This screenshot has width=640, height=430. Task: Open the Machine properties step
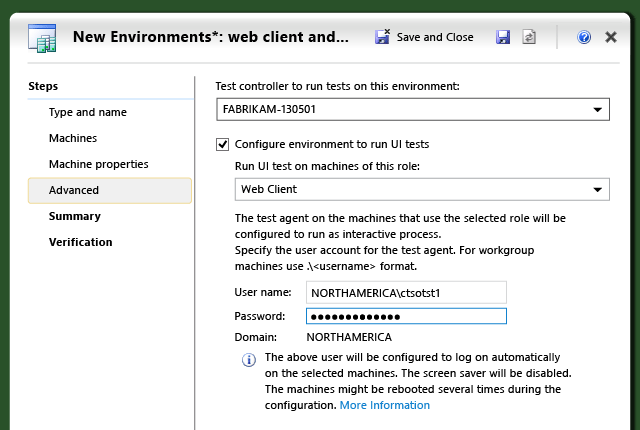(99, 164)
